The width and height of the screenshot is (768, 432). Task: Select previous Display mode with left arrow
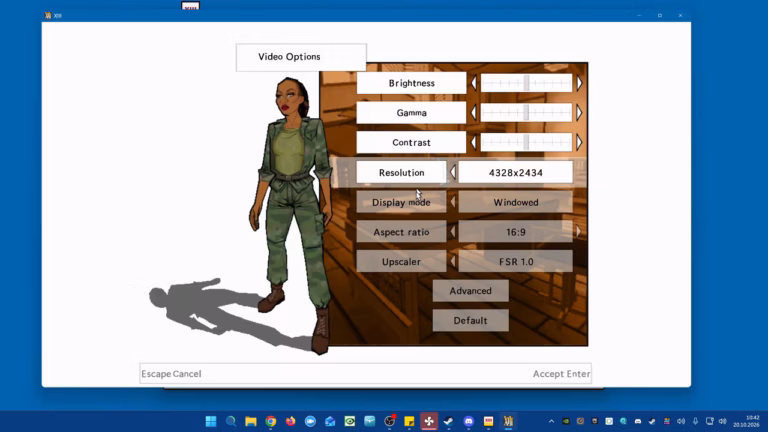tap(453, 202)
